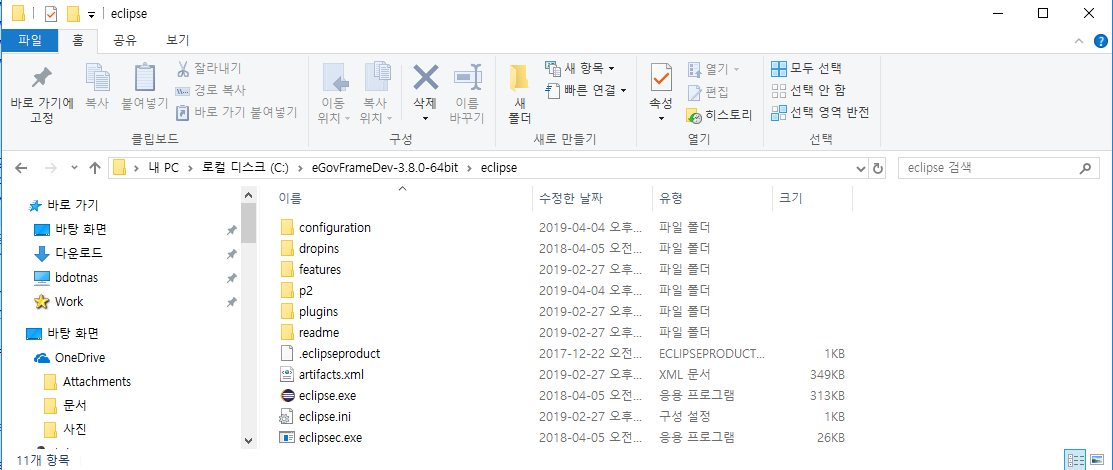
Task: Select 사진 folder under OneDrive
Action: pyautogui.click(x=65, y=430)
